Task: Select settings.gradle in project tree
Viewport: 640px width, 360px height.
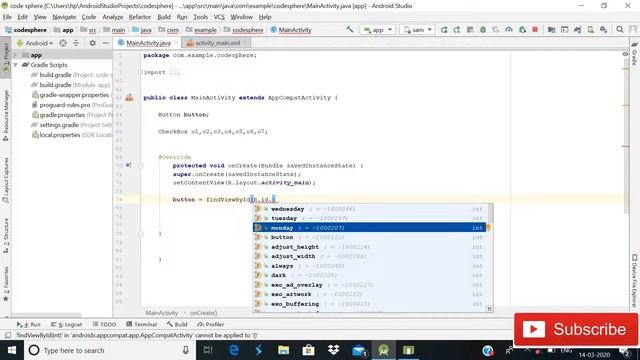Action: pyautogui.click(x=70, y=125)
